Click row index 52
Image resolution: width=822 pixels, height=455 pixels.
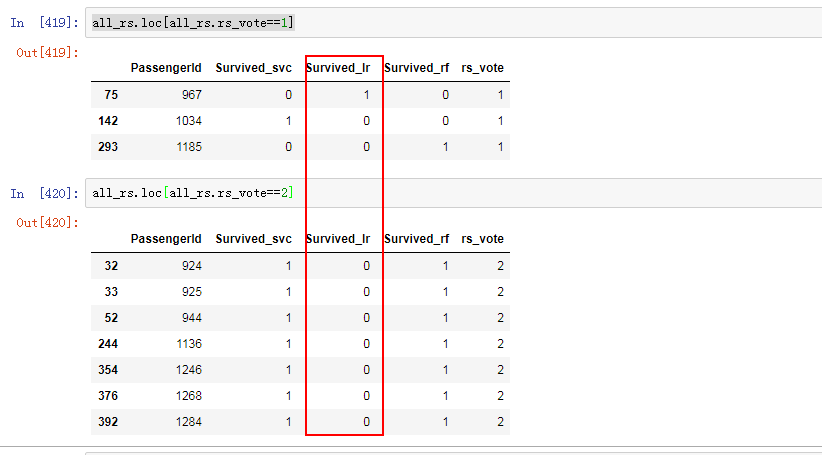coord(111,318)
